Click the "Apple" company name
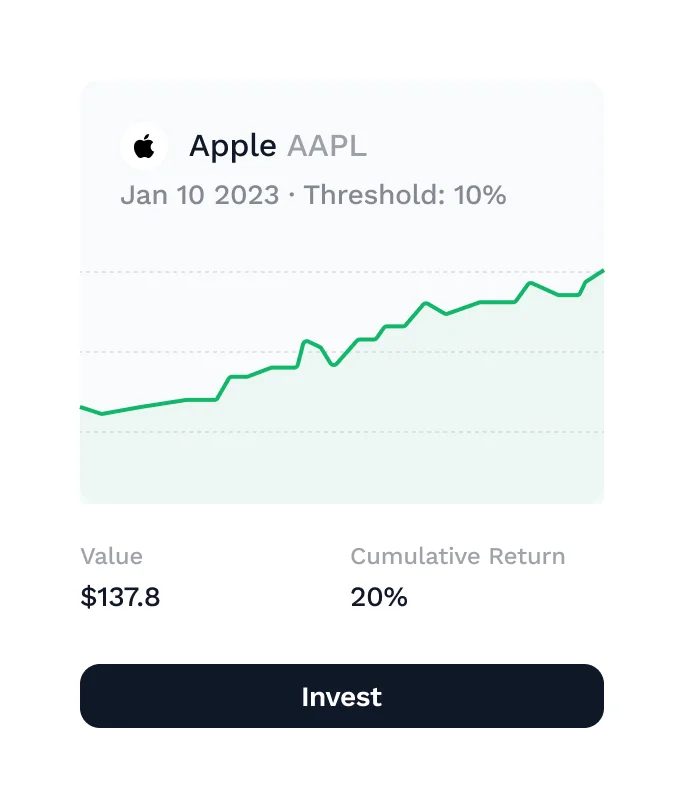Viewport: 684px width, 808px height. coord(232,146)
